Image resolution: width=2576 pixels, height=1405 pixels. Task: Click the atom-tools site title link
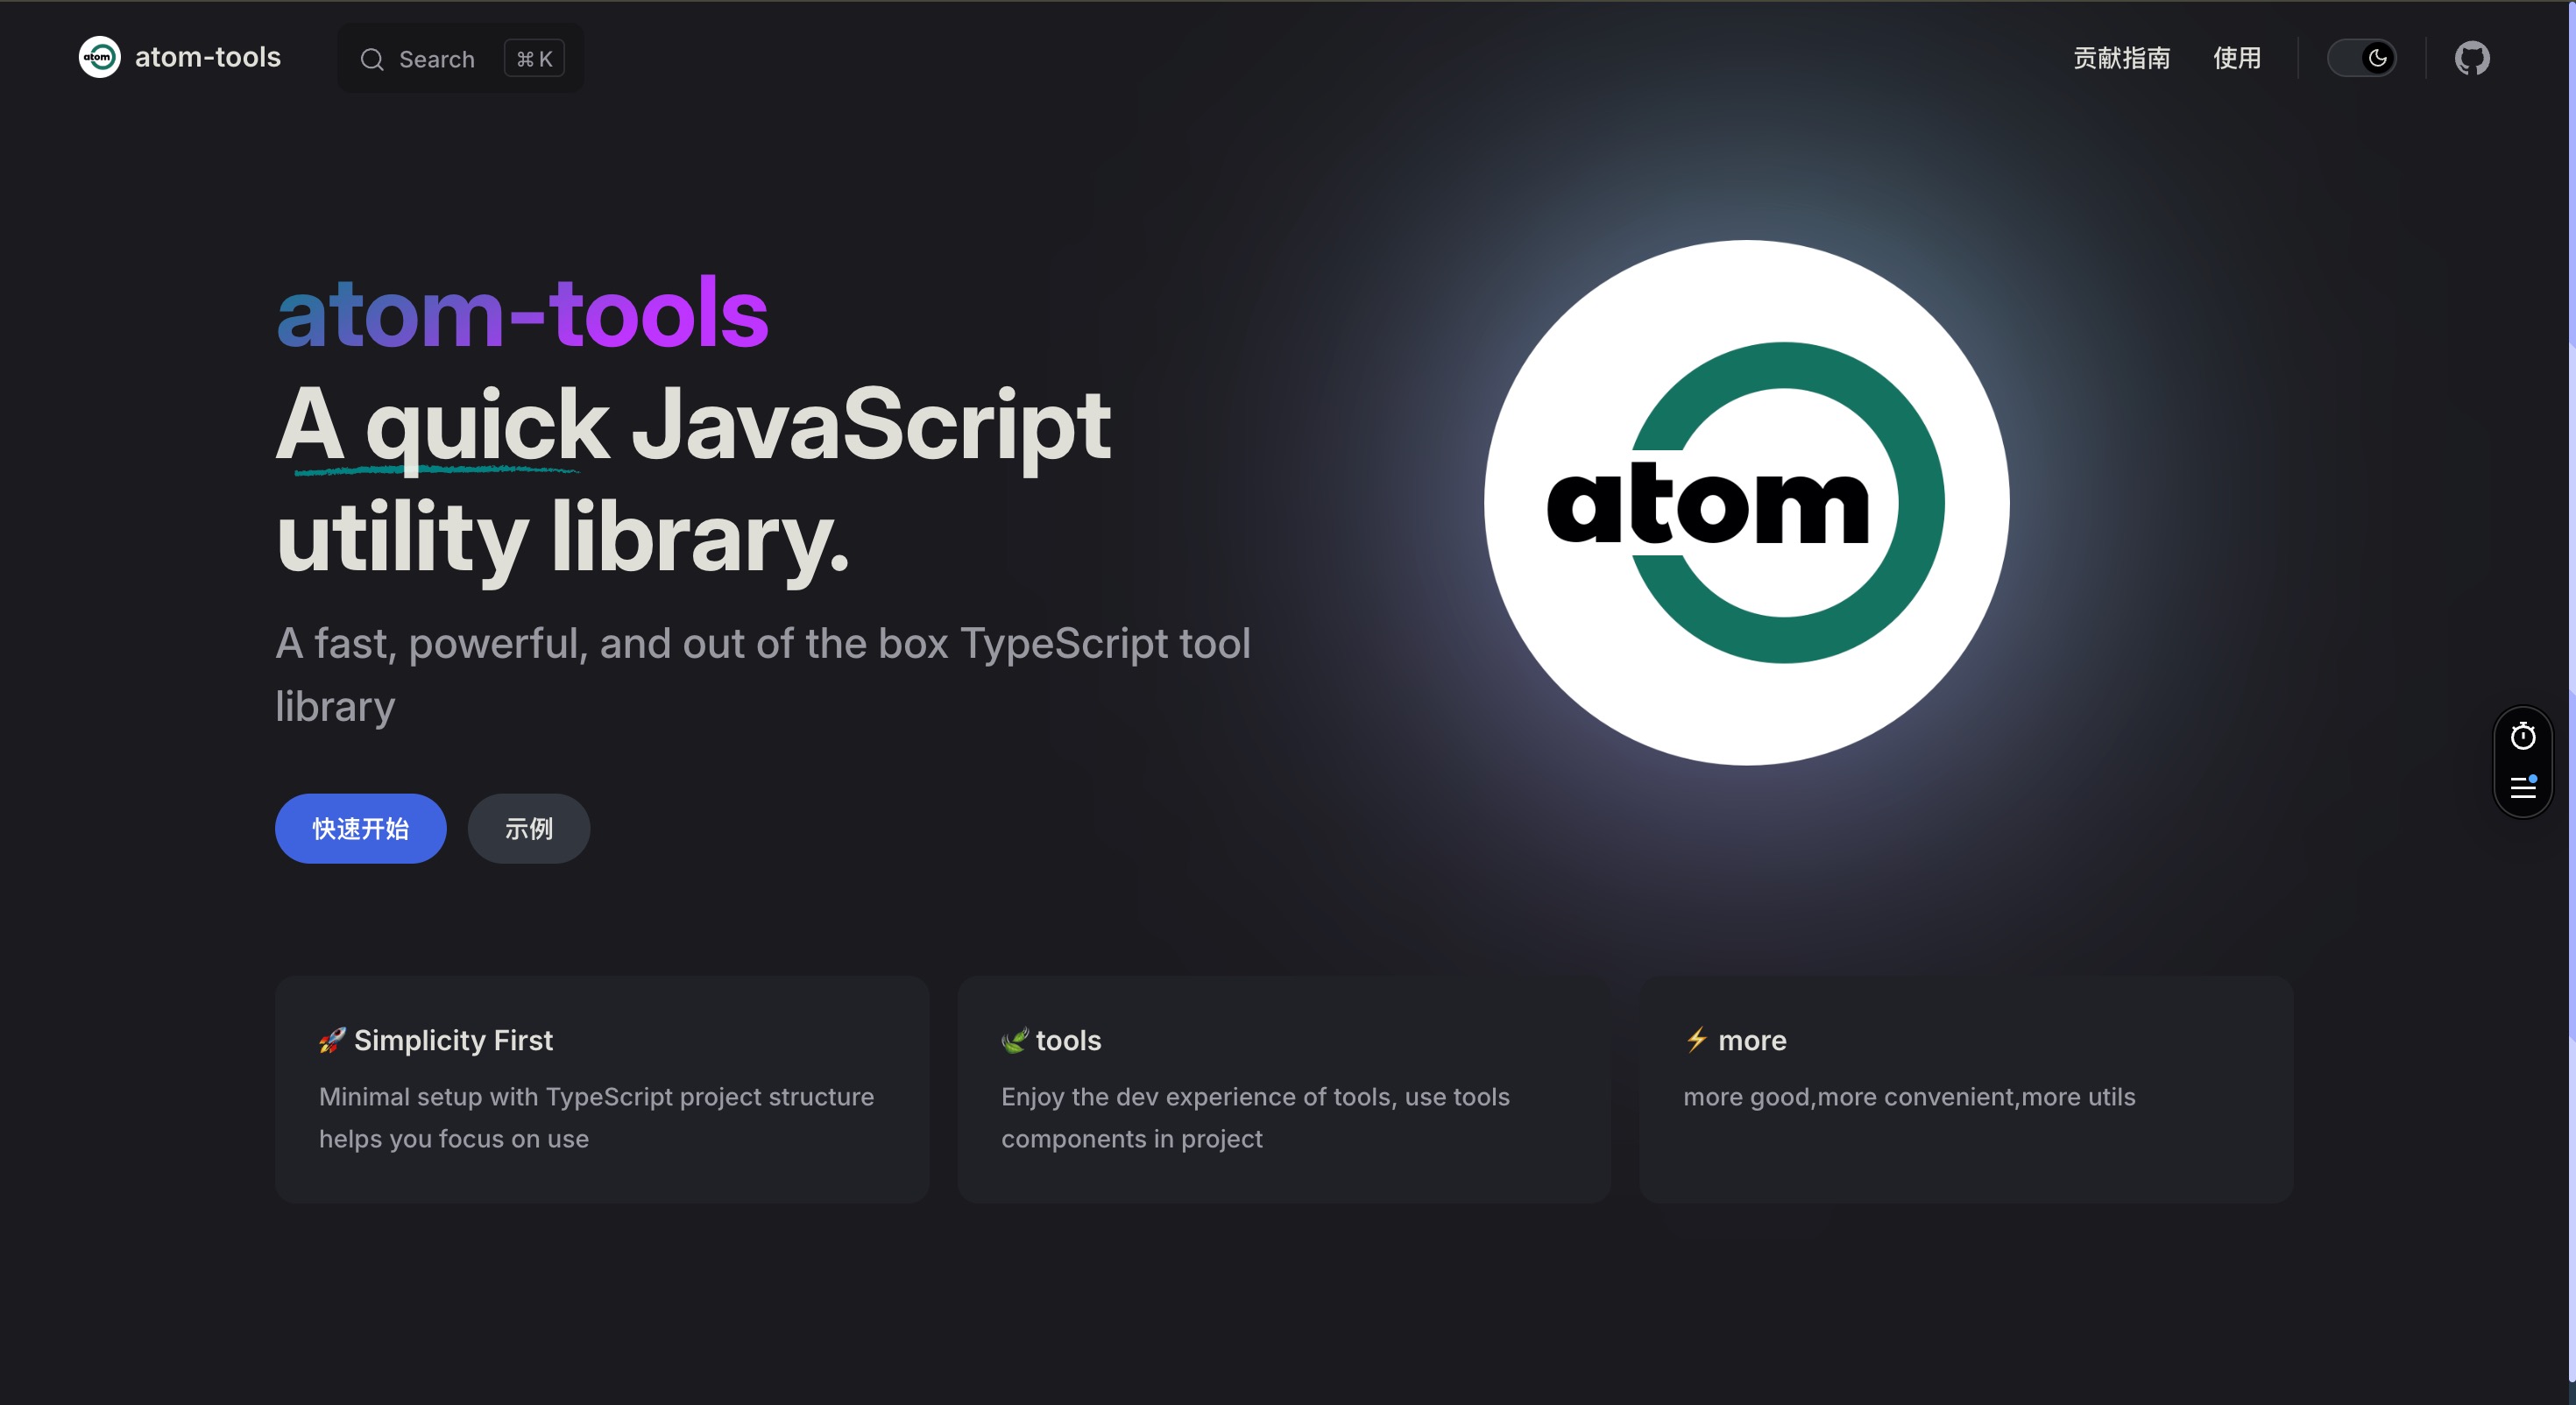click(208, 58)
